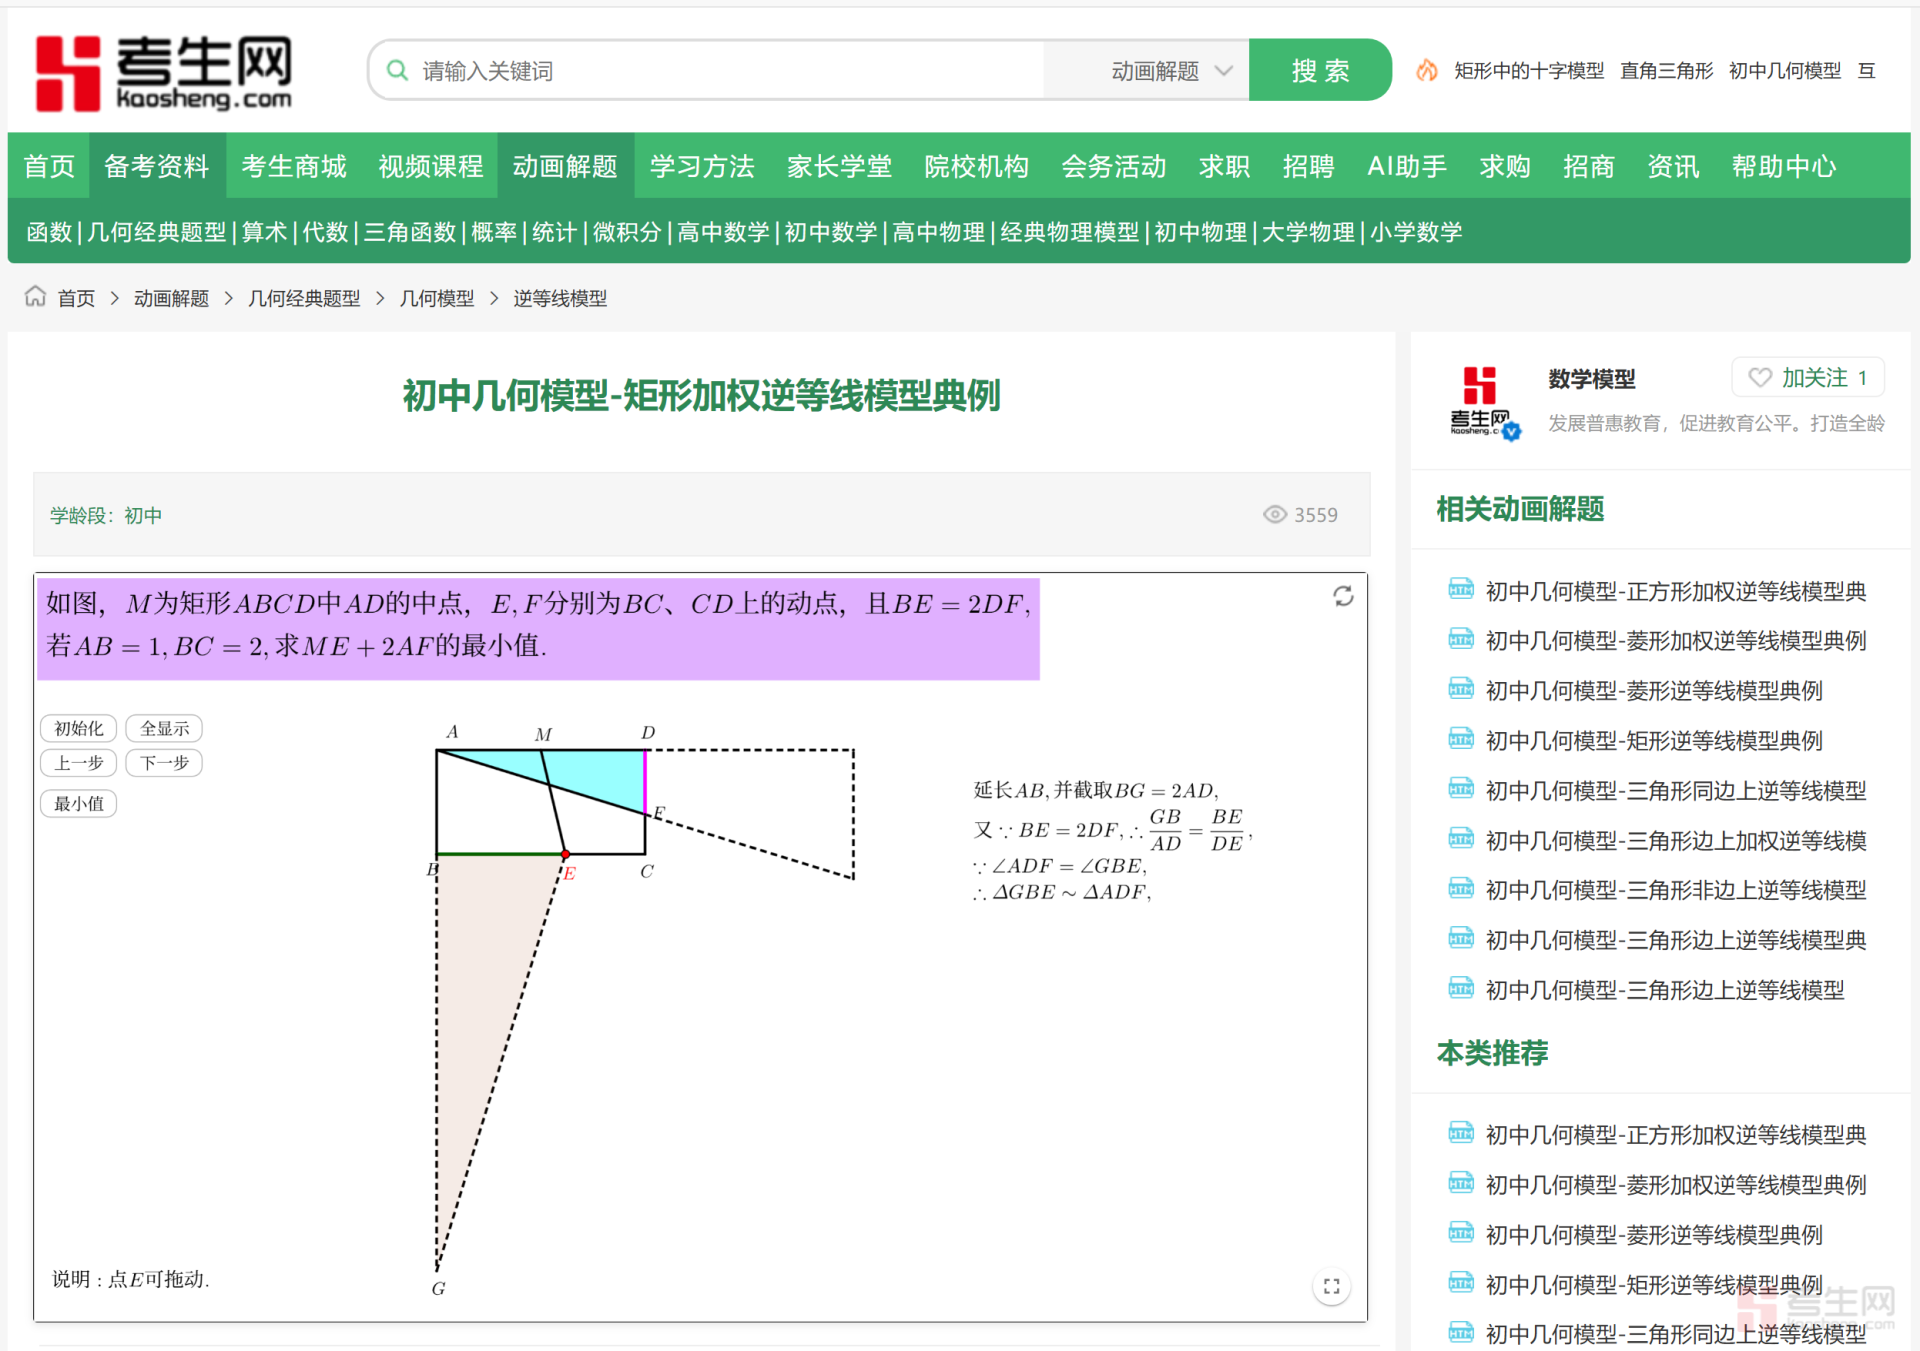The image size is (1920, 1351).
Task: Click the flame hot-topics icon
Action: (x=1427, y=70)
